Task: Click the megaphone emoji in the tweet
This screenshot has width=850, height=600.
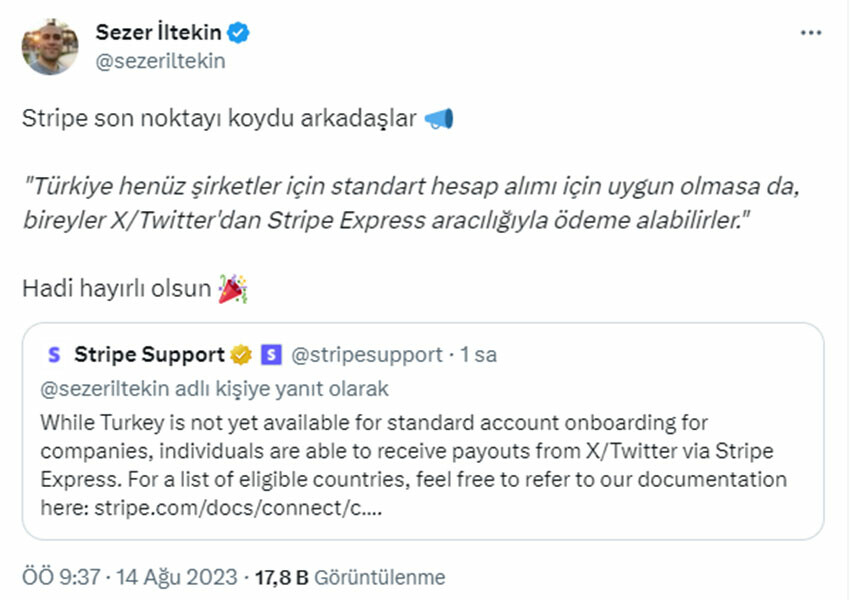Action: point(438,117)
